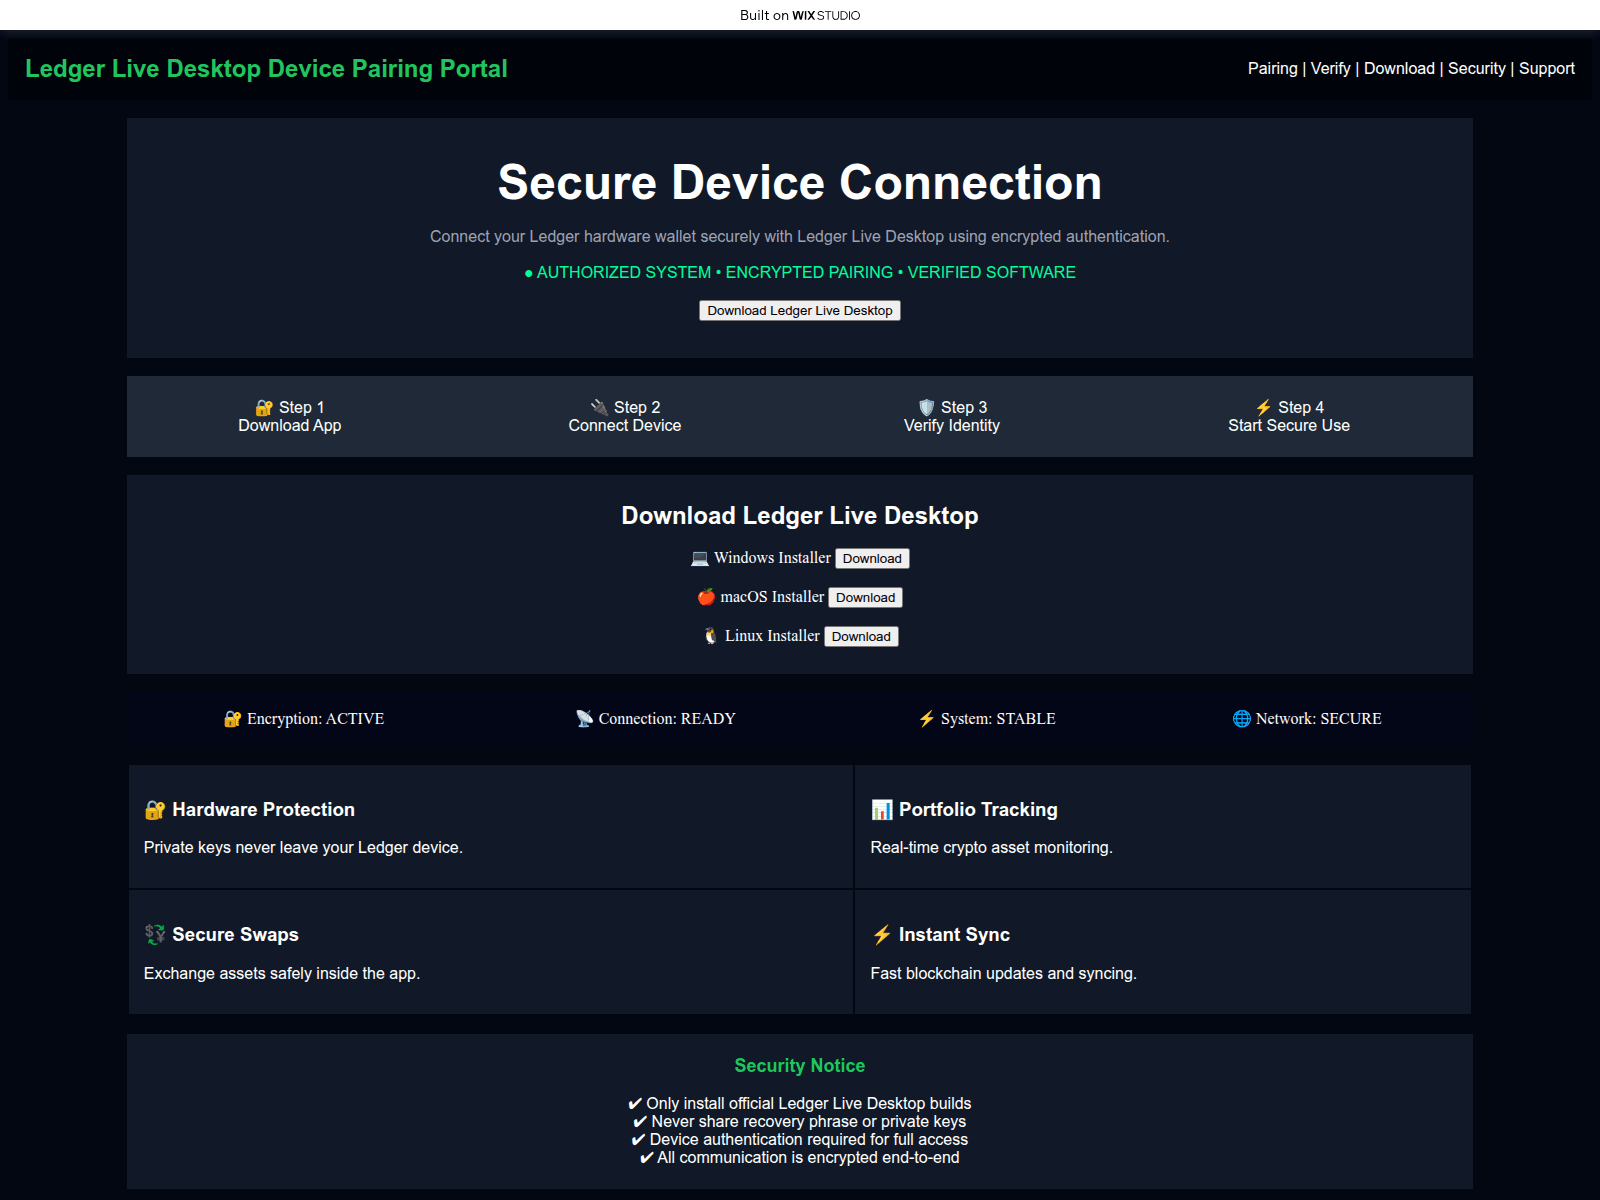Click the penguin icon beside Linux Installer

click(x=710, y=636)
